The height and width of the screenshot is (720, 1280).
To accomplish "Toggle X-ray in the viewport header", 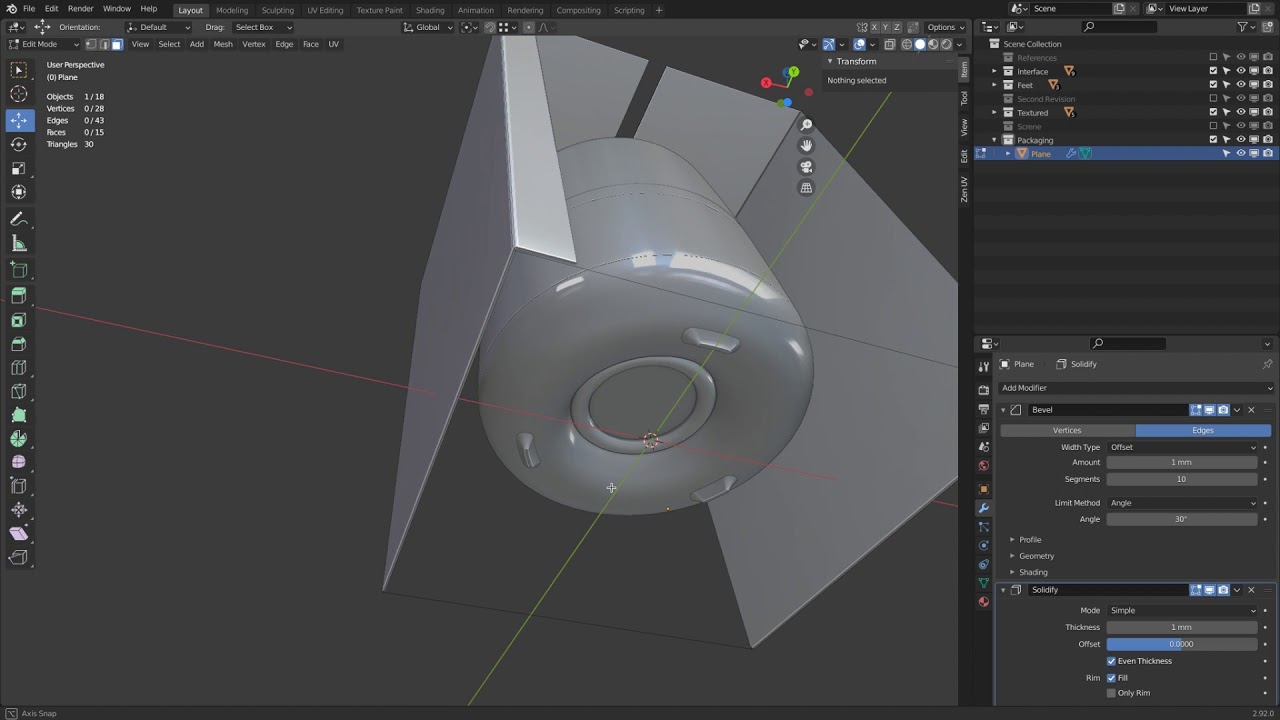I will point(889,44).
